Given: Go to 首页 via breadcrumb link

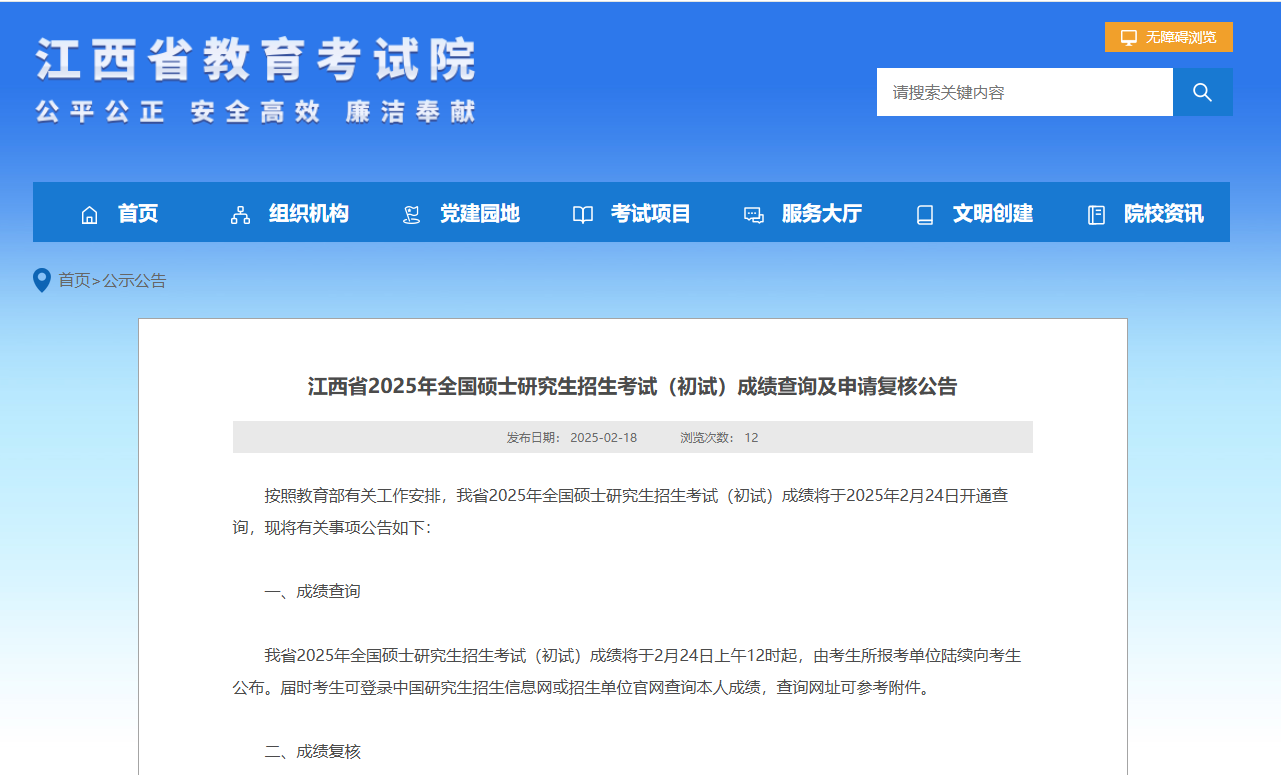Looking at the screenshot, I should click(x=74, y=280).
